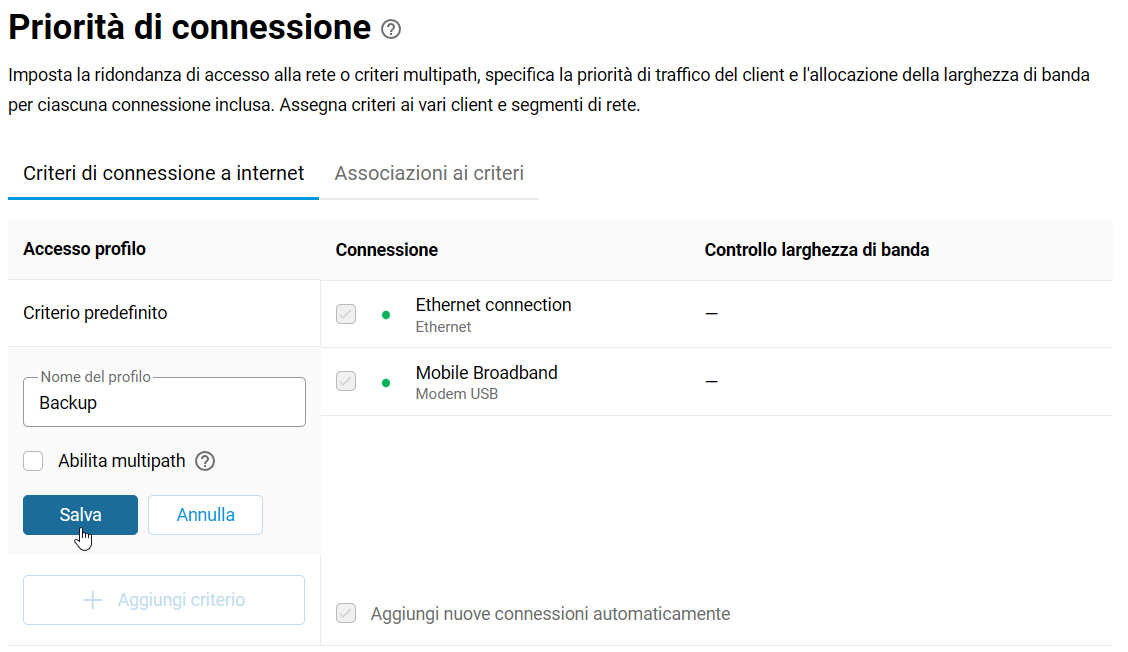Image resolution: width=1128 pixels, height=652 pixels.
Task: Toggle Aggiungi nuove connessioni automaticamente checkbox
Action: (346, 613)
